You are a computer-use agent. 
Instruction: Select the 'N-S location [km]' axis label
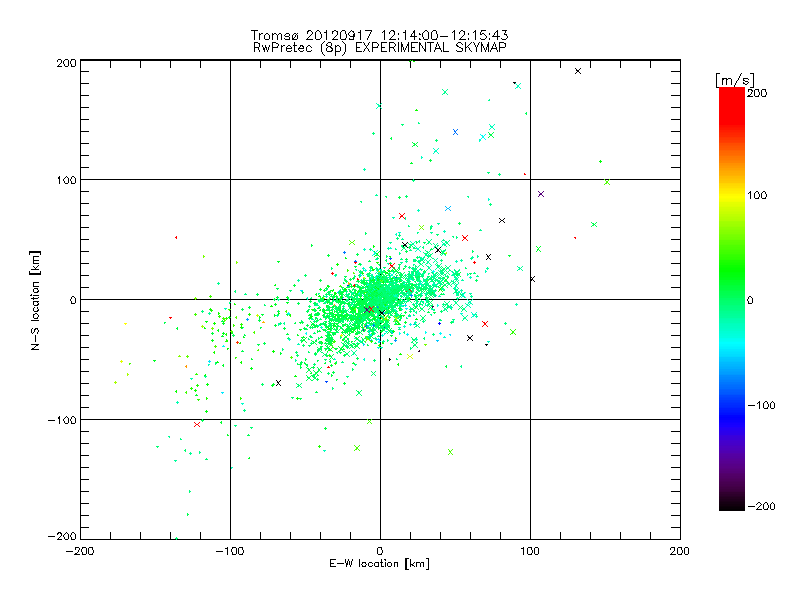35,300
